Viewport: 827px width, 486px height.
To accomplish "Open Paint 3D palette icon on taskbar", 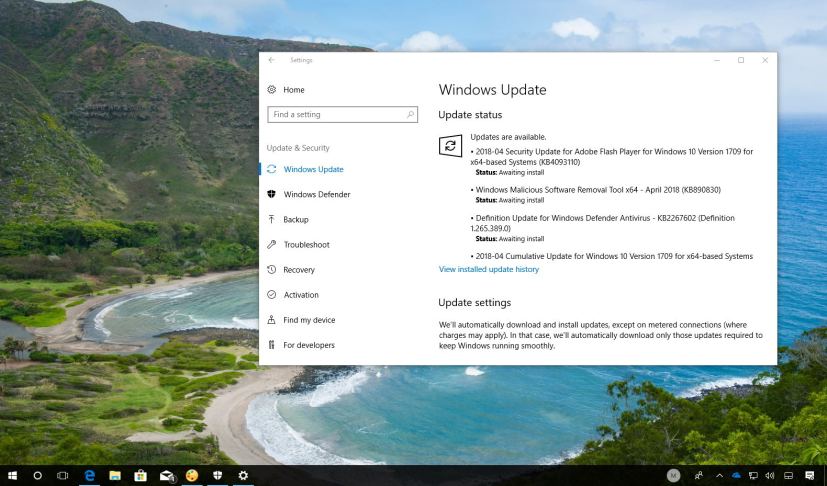I will tap(192, 475).
